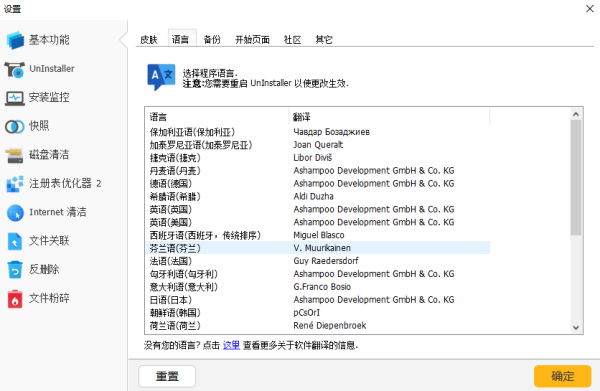This screenshot has height=391, width=600.
Task: Click the 反删除 undelete icon
Action: point(15,270)
